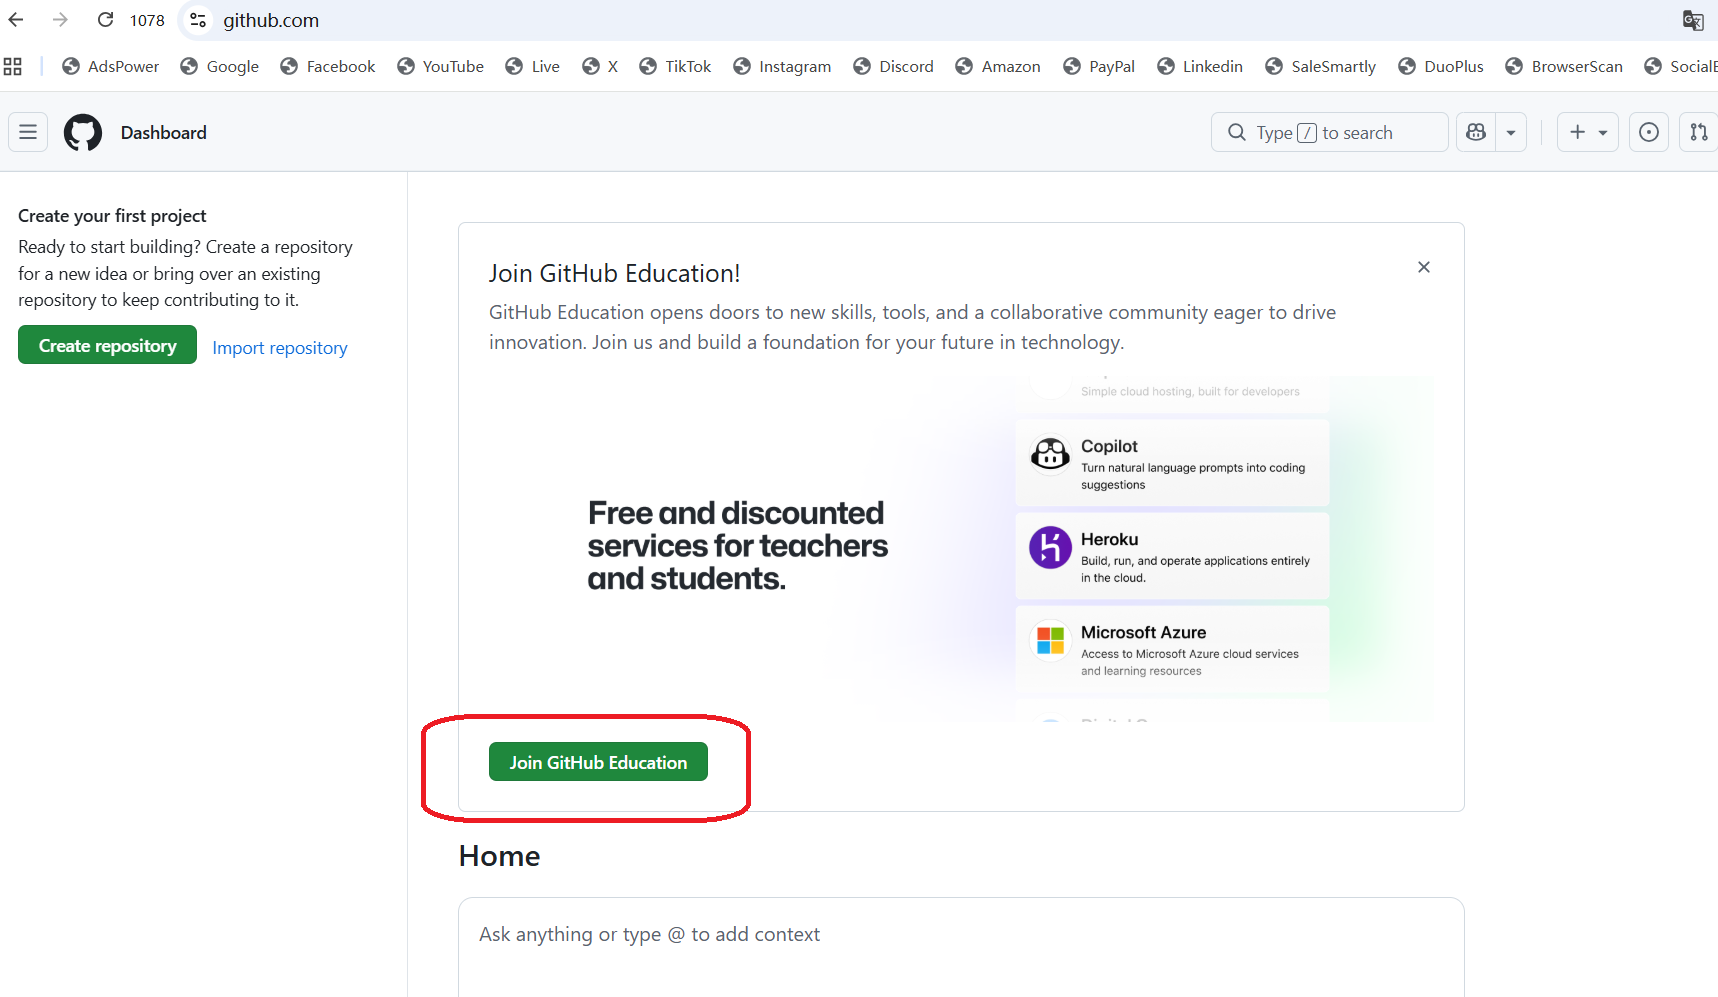Viewport: 1718px width, 997px height.
Task: Click the Google Translate icon
Action: click(x=1692, y=20)
